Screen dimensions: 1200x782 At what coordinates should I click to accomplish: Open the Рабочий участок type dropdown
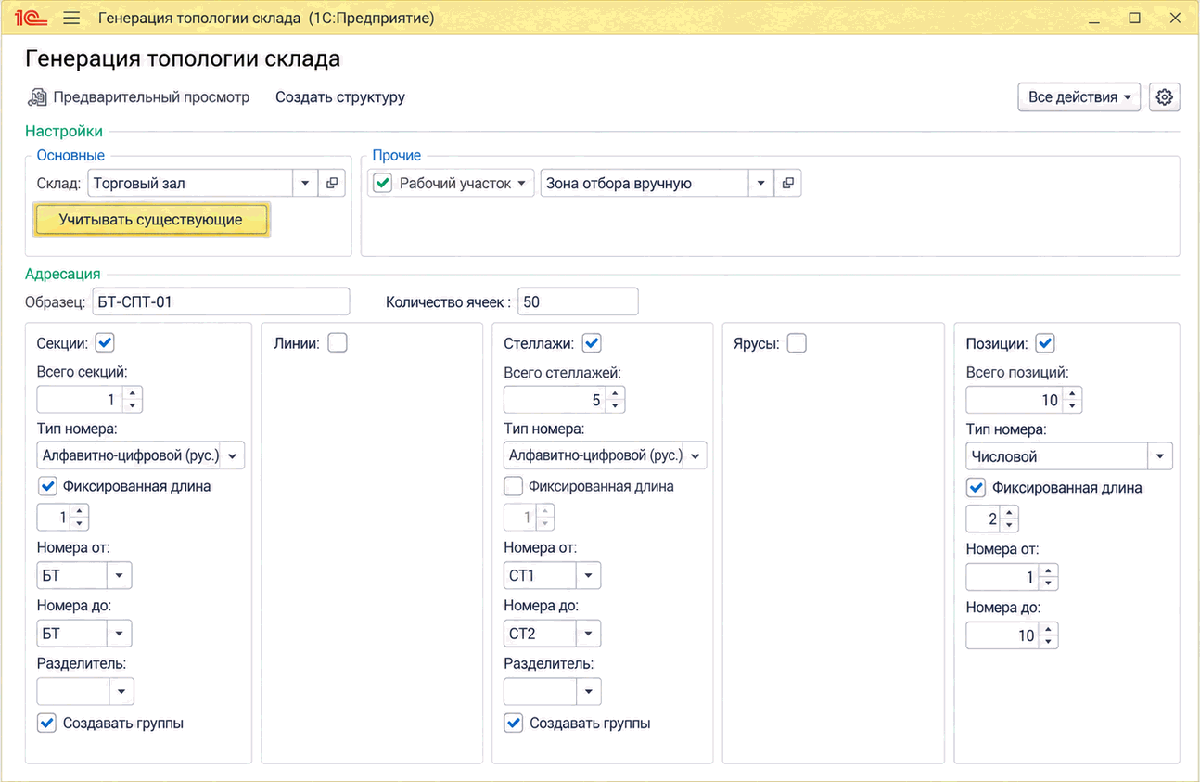click(x=520, y=184)
